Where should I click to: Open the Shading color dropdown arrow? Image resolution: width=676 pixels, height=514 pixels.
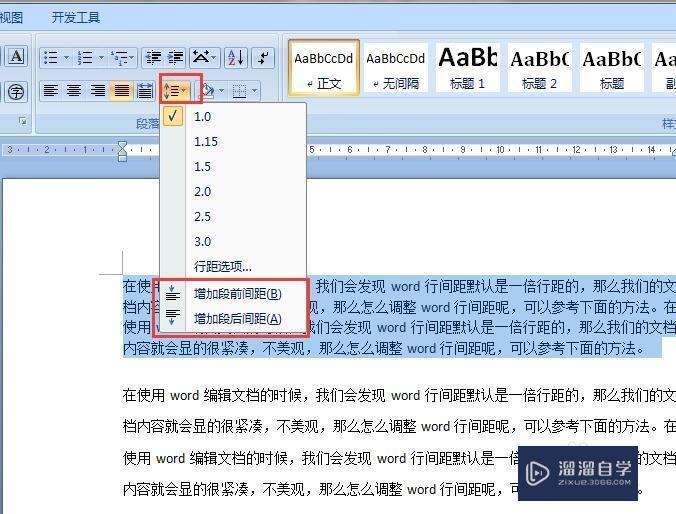click(222, 91)
